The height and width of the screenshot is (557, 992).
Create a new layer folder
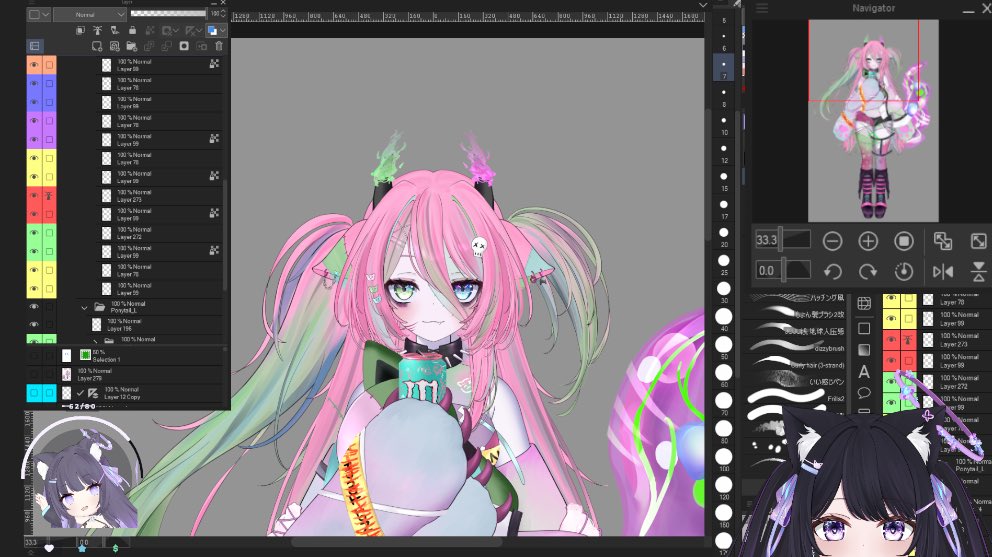132,46
